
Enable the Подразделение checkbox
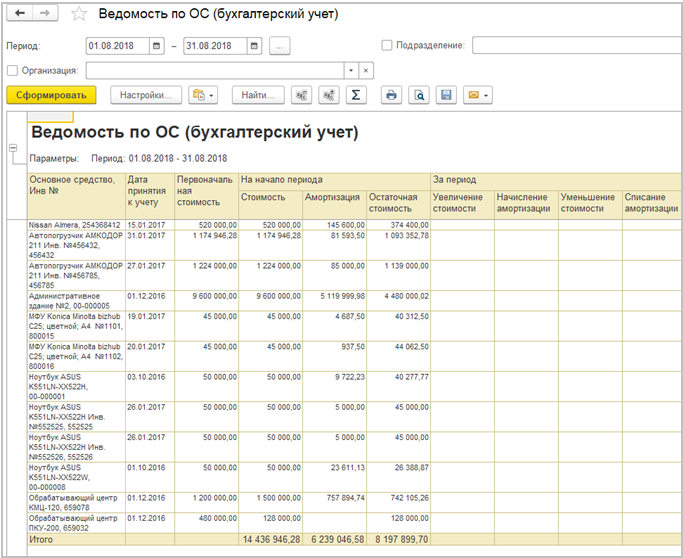[387, 45]
